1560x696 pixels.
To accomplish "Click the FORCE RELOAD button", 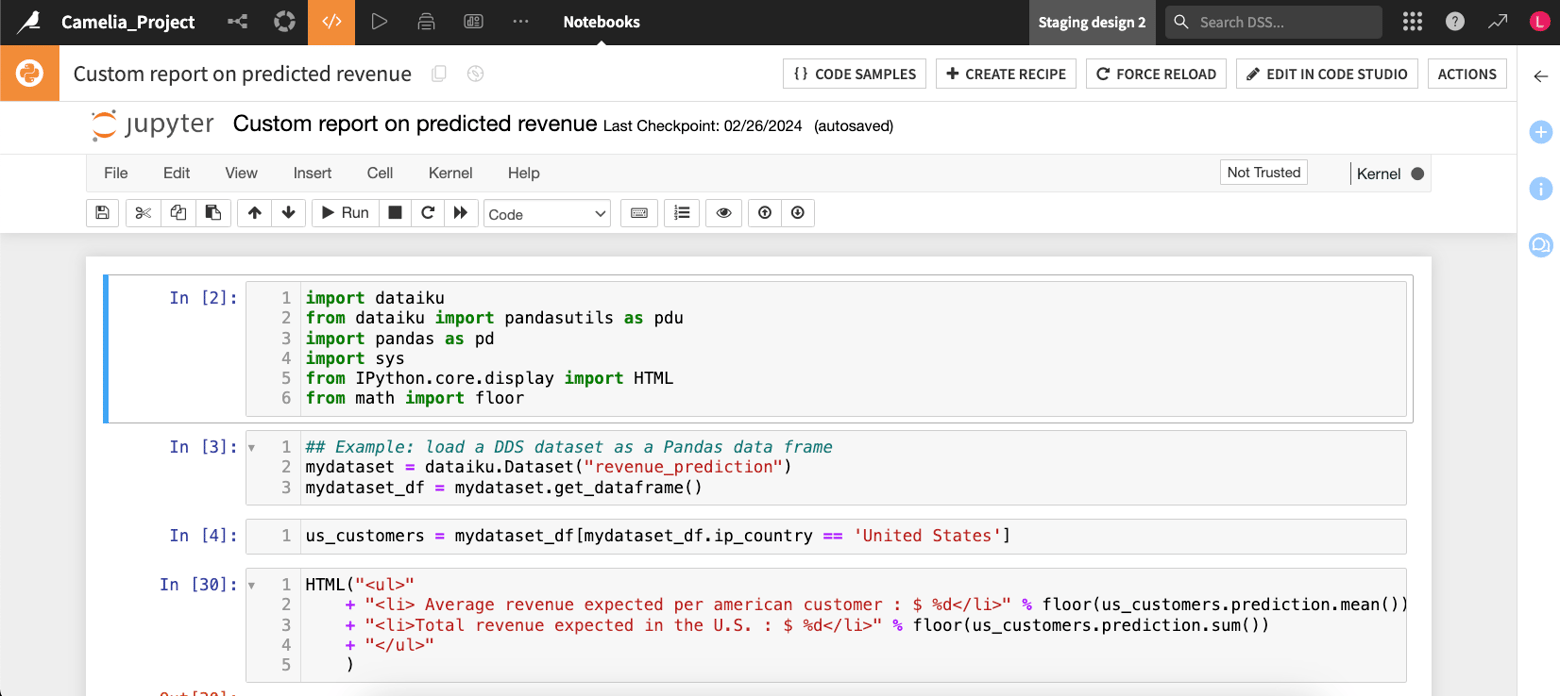I will tap(1155, 73).
